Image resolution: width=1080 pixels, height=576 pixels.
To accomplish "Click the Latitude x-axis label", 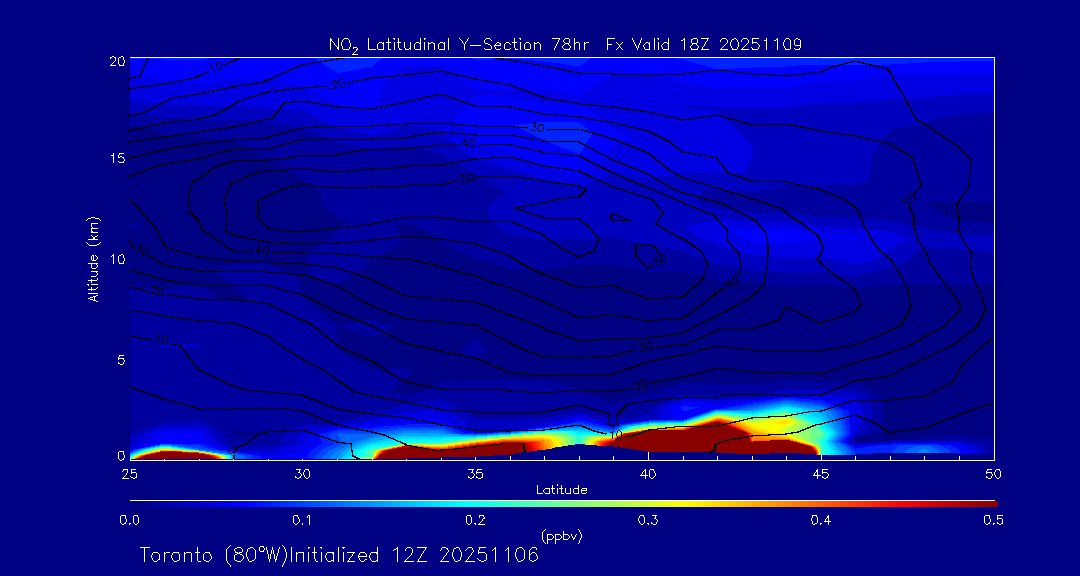I will [x=561, y=490].
